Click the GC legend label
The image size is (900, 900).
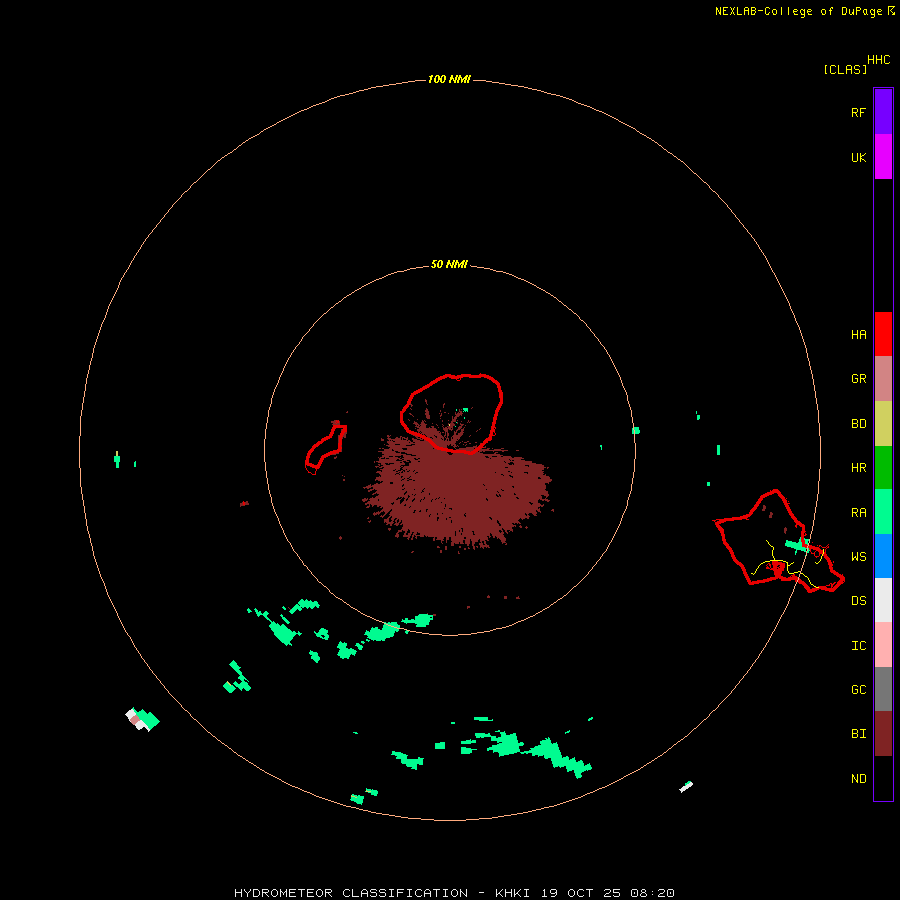coord(858,690)
